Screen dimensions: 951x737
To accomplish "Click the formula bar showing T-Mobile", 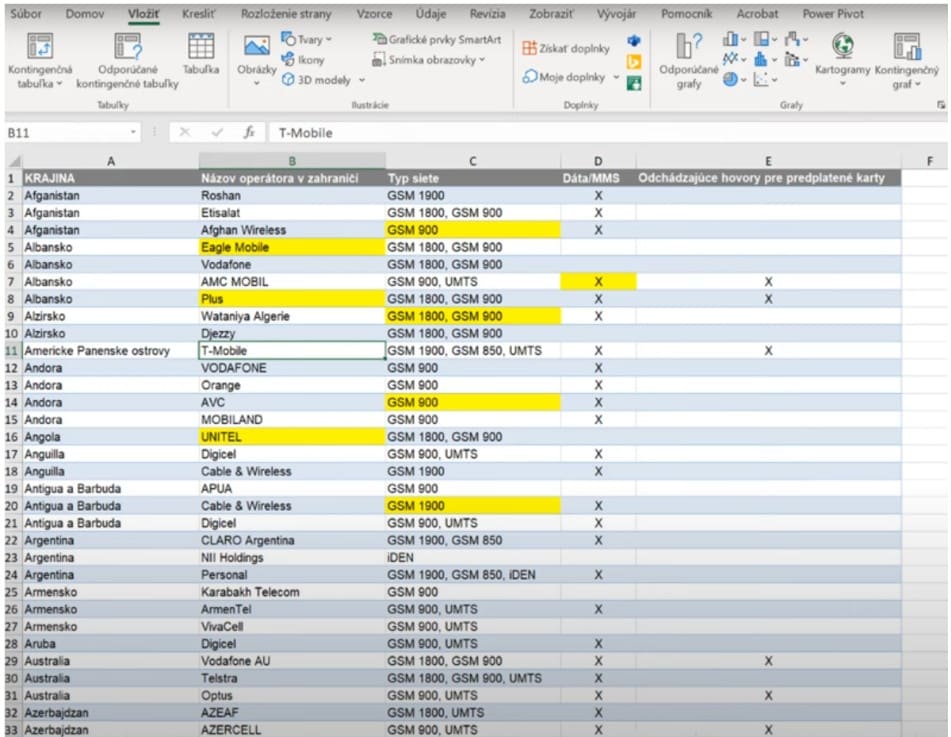I will click(607, 133).
